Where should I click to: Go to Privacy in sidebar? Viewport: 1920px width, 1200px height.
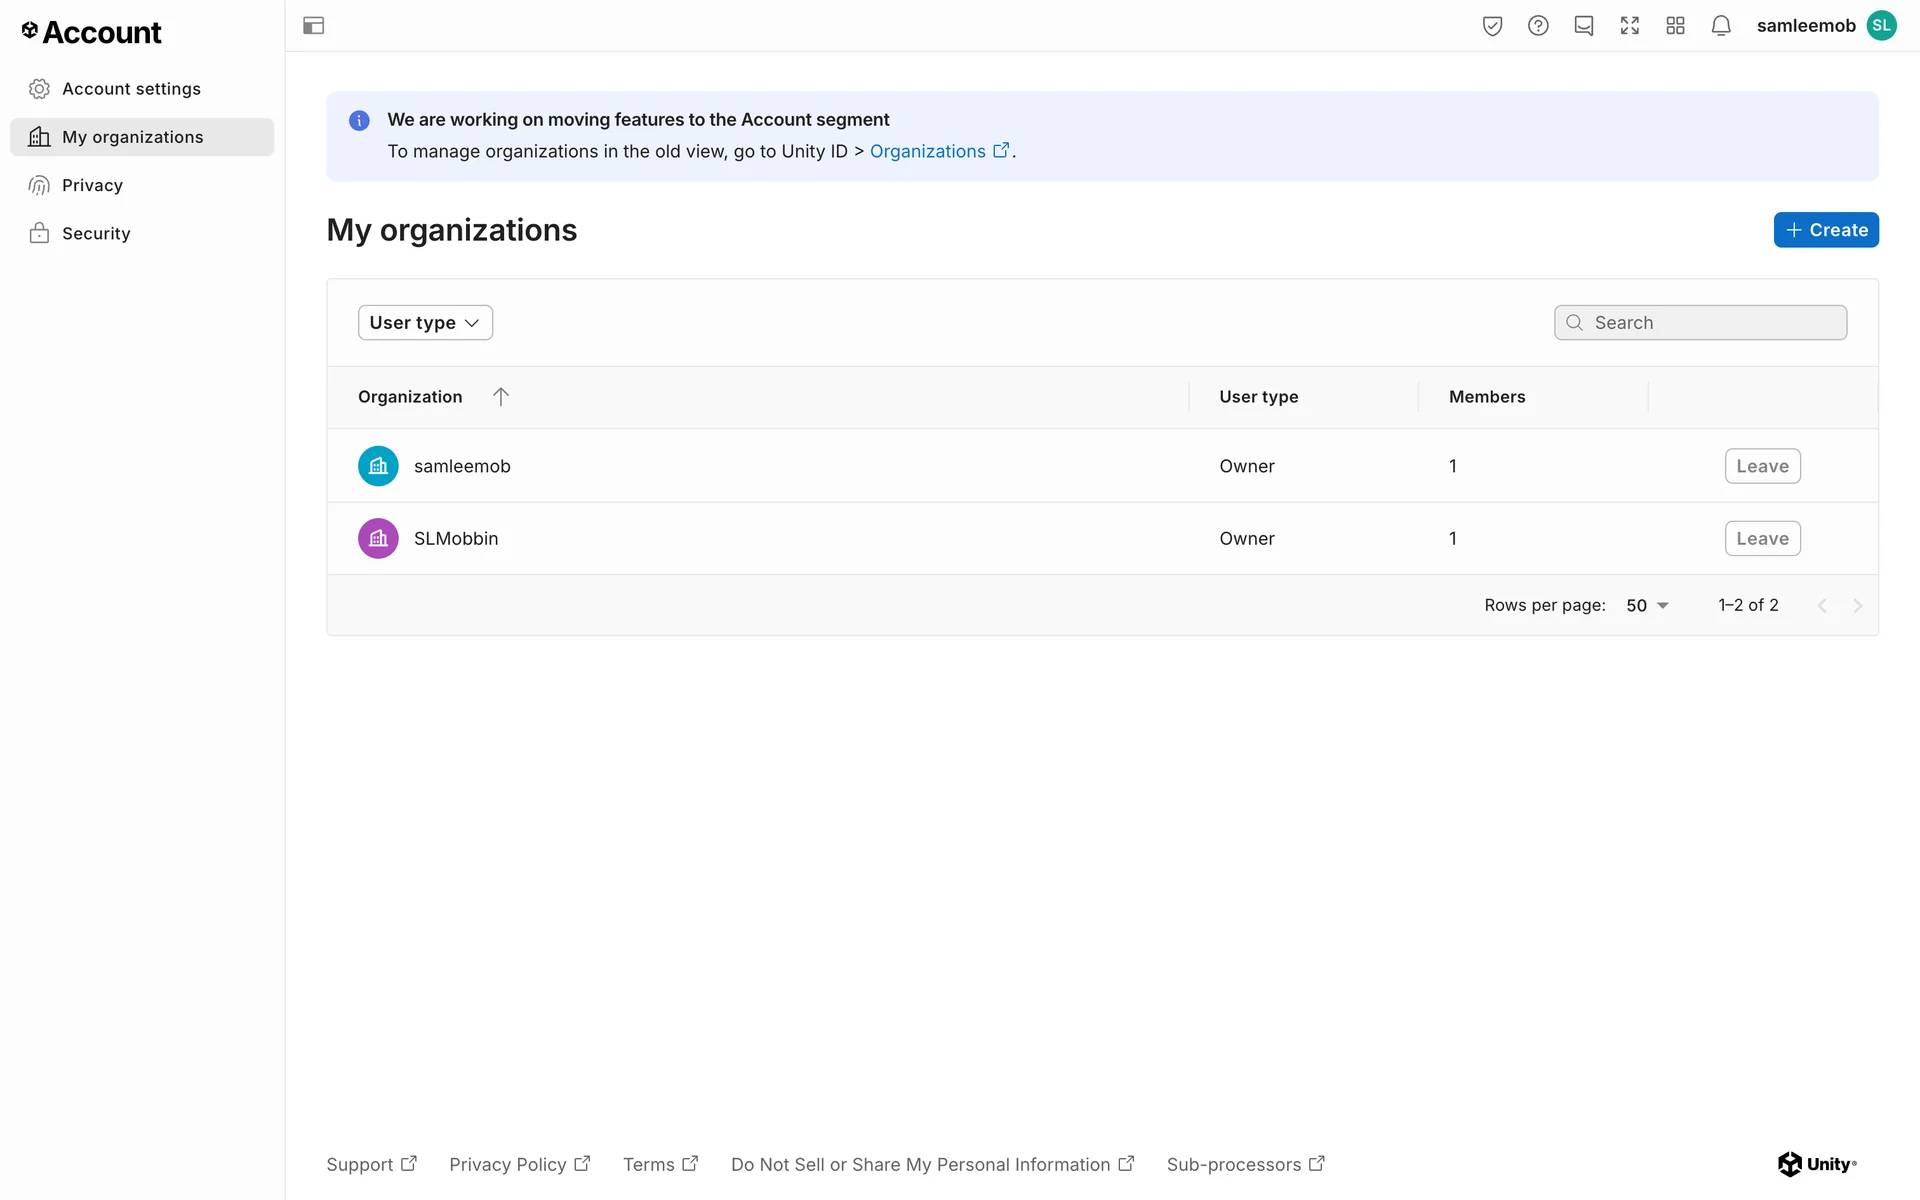(92, 185)
